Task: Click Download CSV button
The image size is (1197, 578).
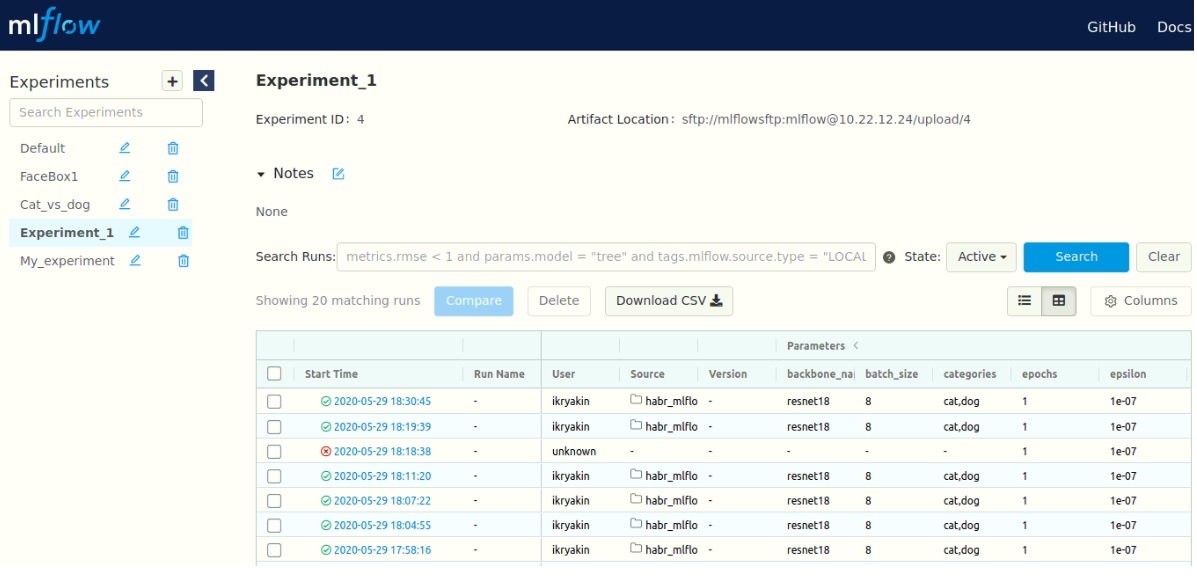Action: tap(669, 301)
